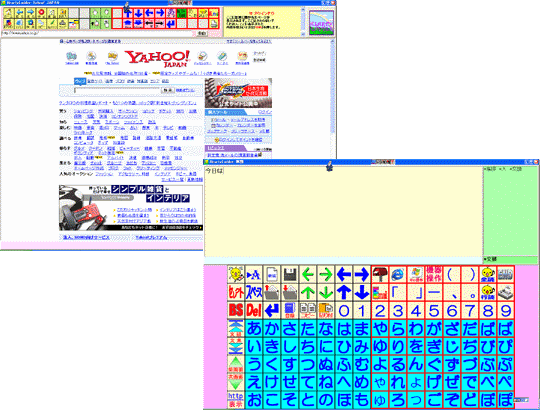The width and height of the screenshot is (540, 410).
Task: Click the chick mascot icon at keyboard top-left
Action: tap(236, 274)
